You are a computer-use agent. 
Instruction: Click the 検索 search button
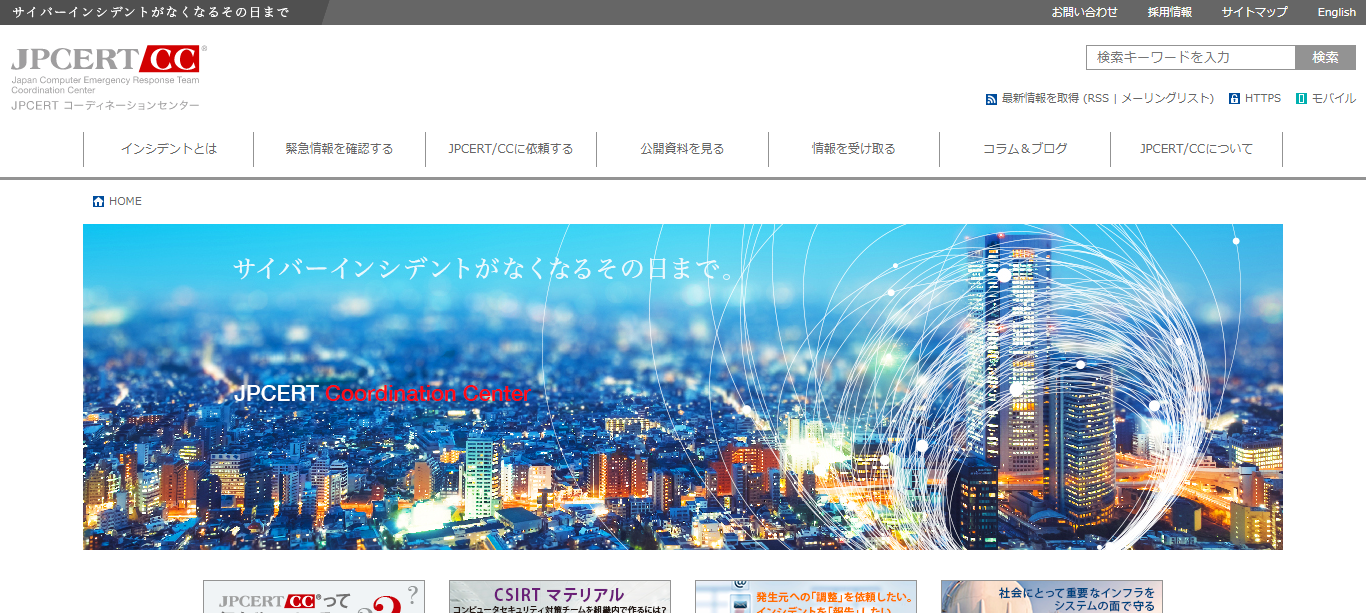pyautogui.click(x=1325, y=57)
